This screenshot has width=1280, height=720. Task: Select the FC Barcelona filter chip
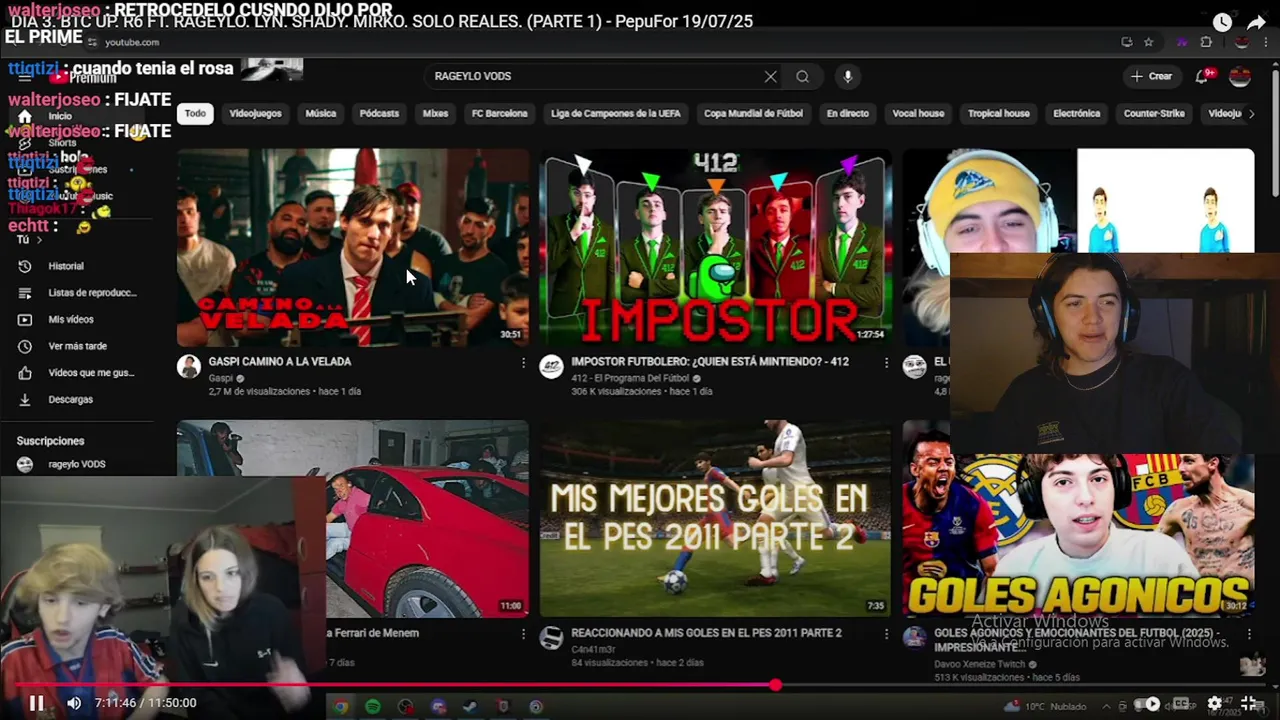click(x=499, y=113)
